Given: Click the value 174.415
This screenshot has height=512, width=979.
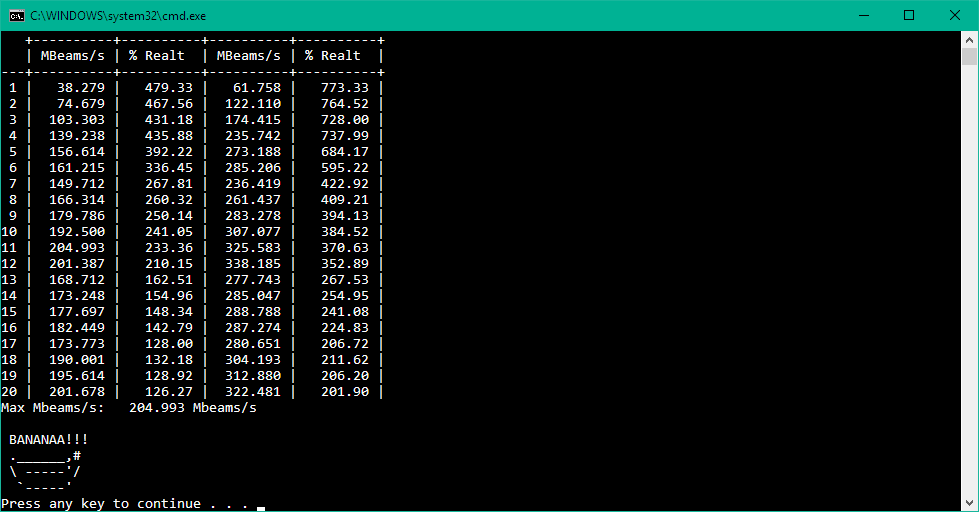Looking at the screenshot, I should pos(253,120).
